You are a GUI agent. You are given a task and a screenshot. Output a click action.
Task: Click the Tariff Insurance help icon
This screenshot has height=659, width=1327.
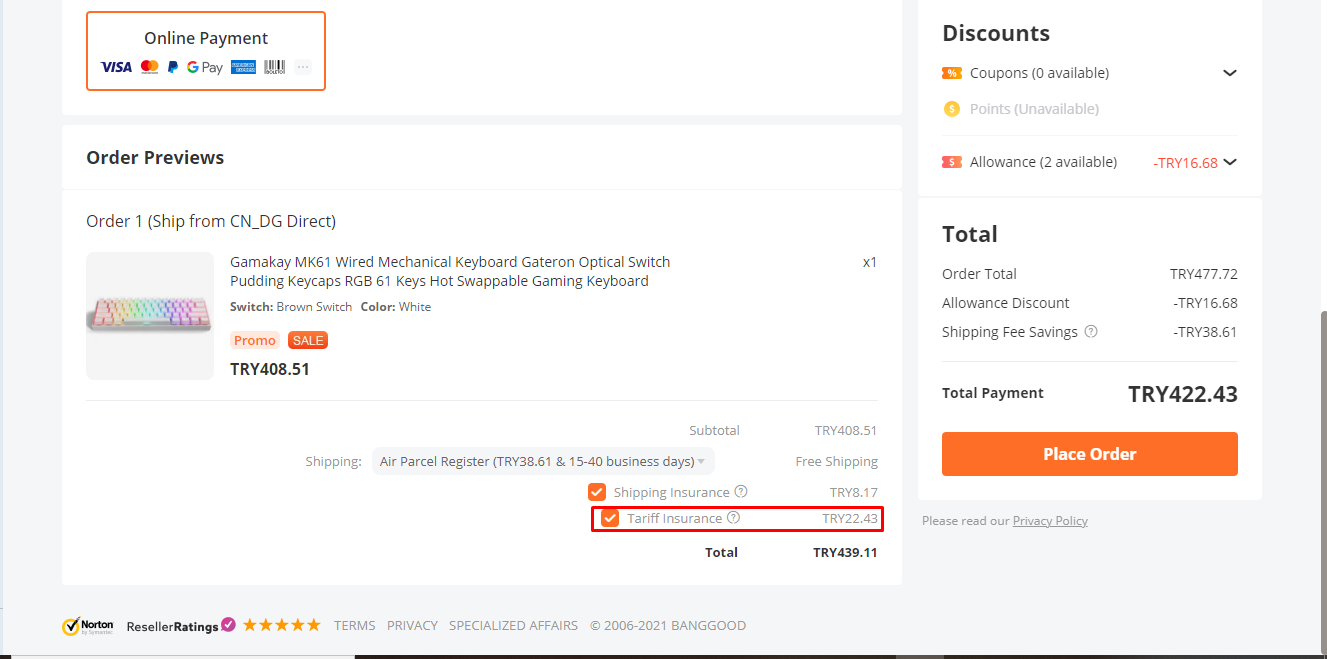pos(733,518)
